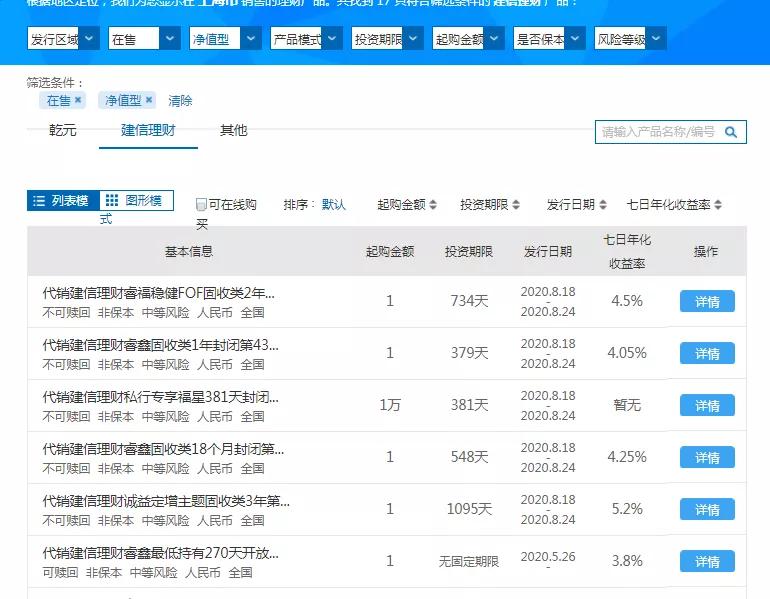The image size is (770, 599).
Task: Click the search magnifier icon
Action: click(x=731, y=132)
